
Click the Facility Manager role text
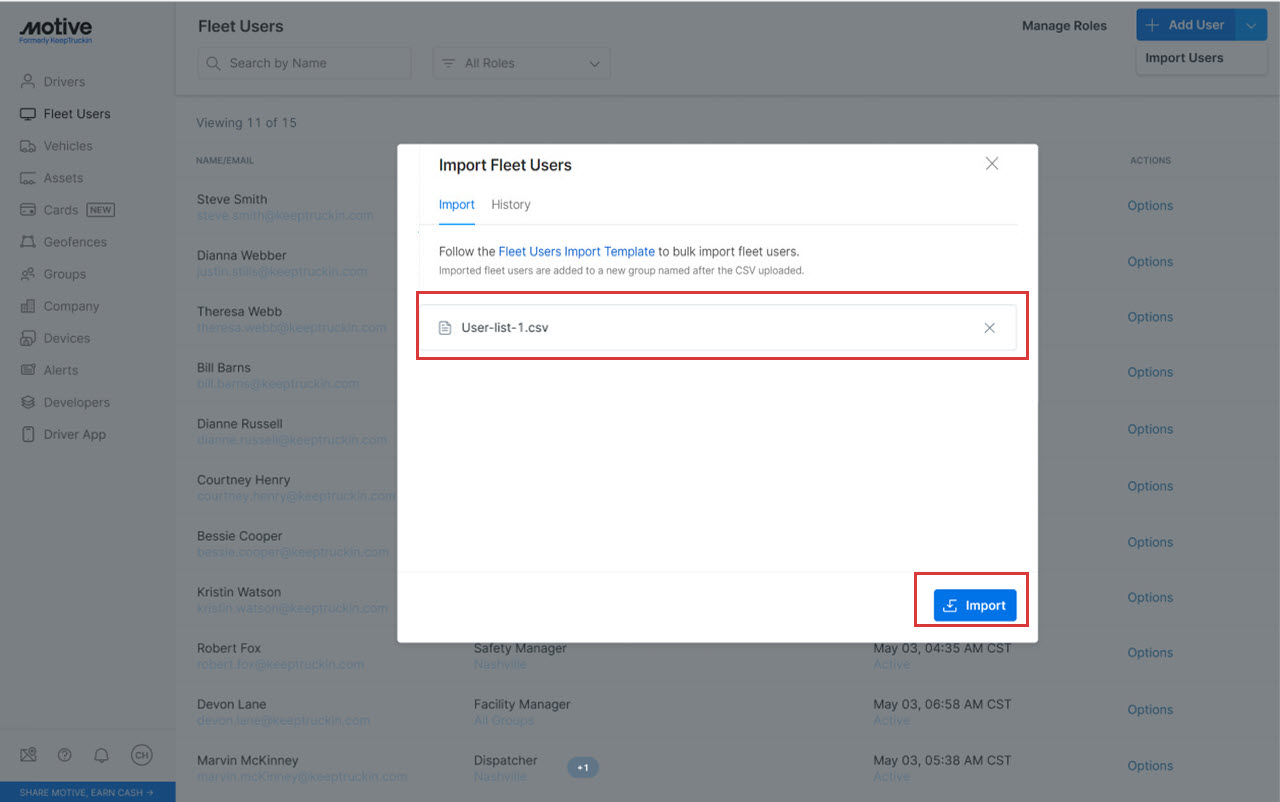522,704
